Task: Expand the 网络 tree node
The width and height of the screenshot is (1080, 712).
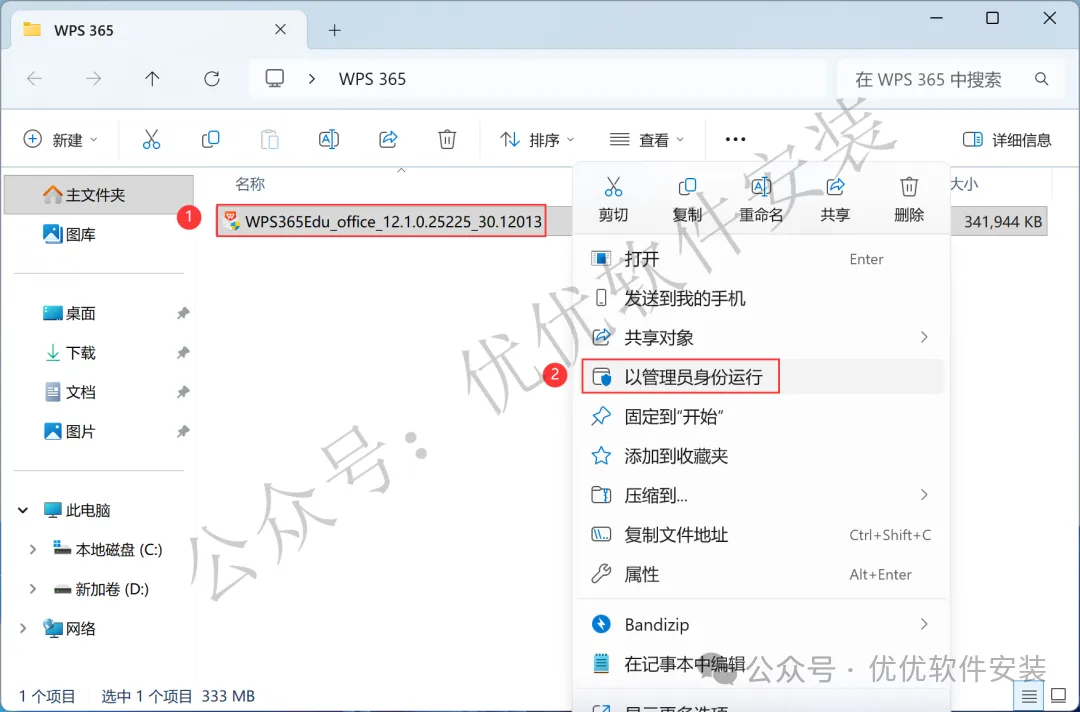Action: 23,628
